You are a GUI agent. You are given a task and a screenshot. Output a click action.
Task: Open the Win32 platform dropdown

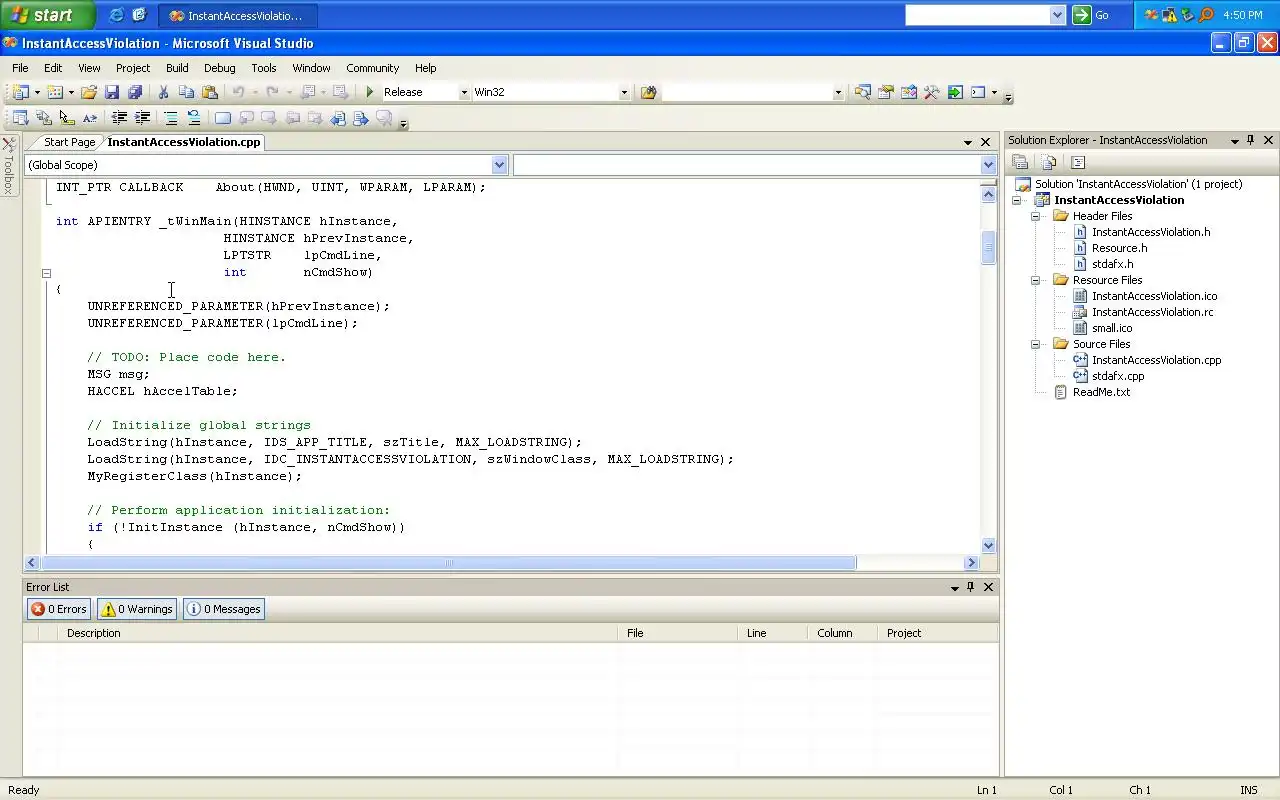pos(624,92)
